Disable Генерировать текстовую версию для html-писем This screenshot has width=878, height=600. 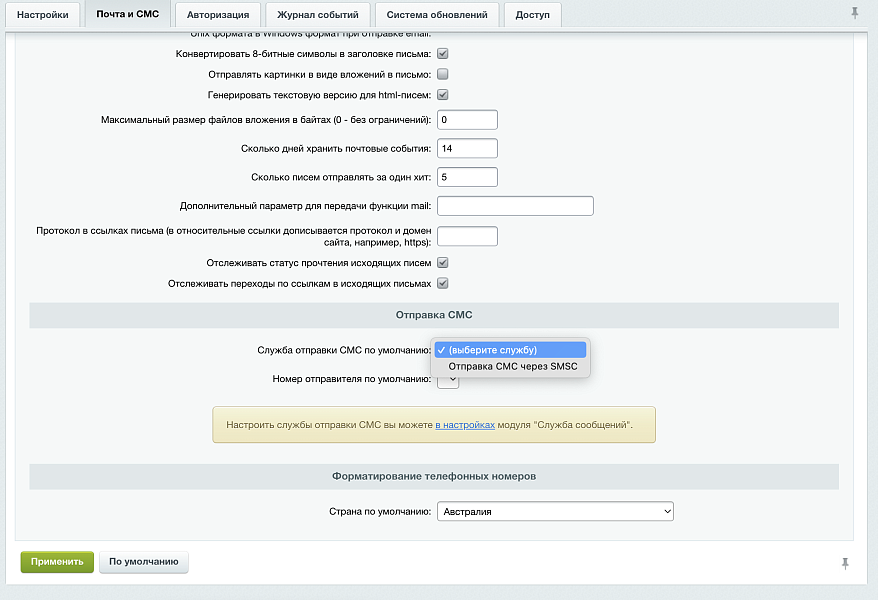[x=442, y=93]
